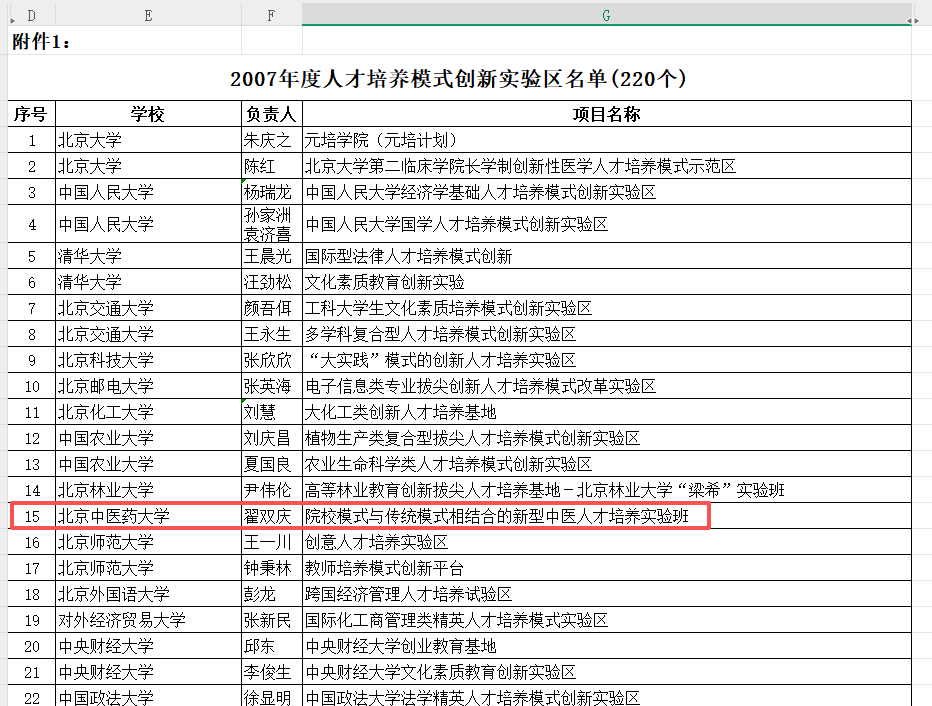The width and height of the screenshot is (932, 706).
Task: Select column E header
Action: coord(148,14)
